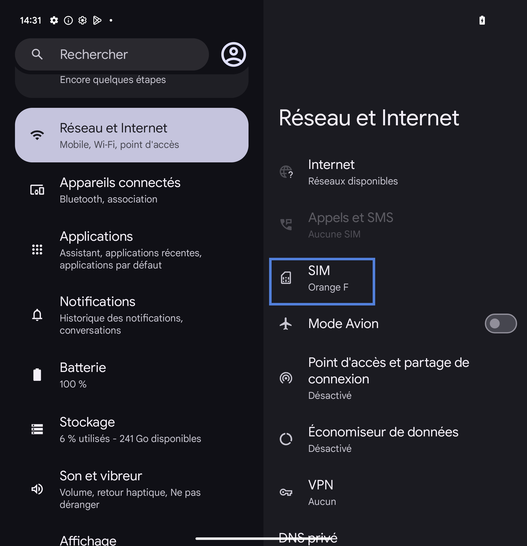This screenshot has height=546, width=527.
Task: Toggle the Mode Avion switch
Action: tap(501, 323)
